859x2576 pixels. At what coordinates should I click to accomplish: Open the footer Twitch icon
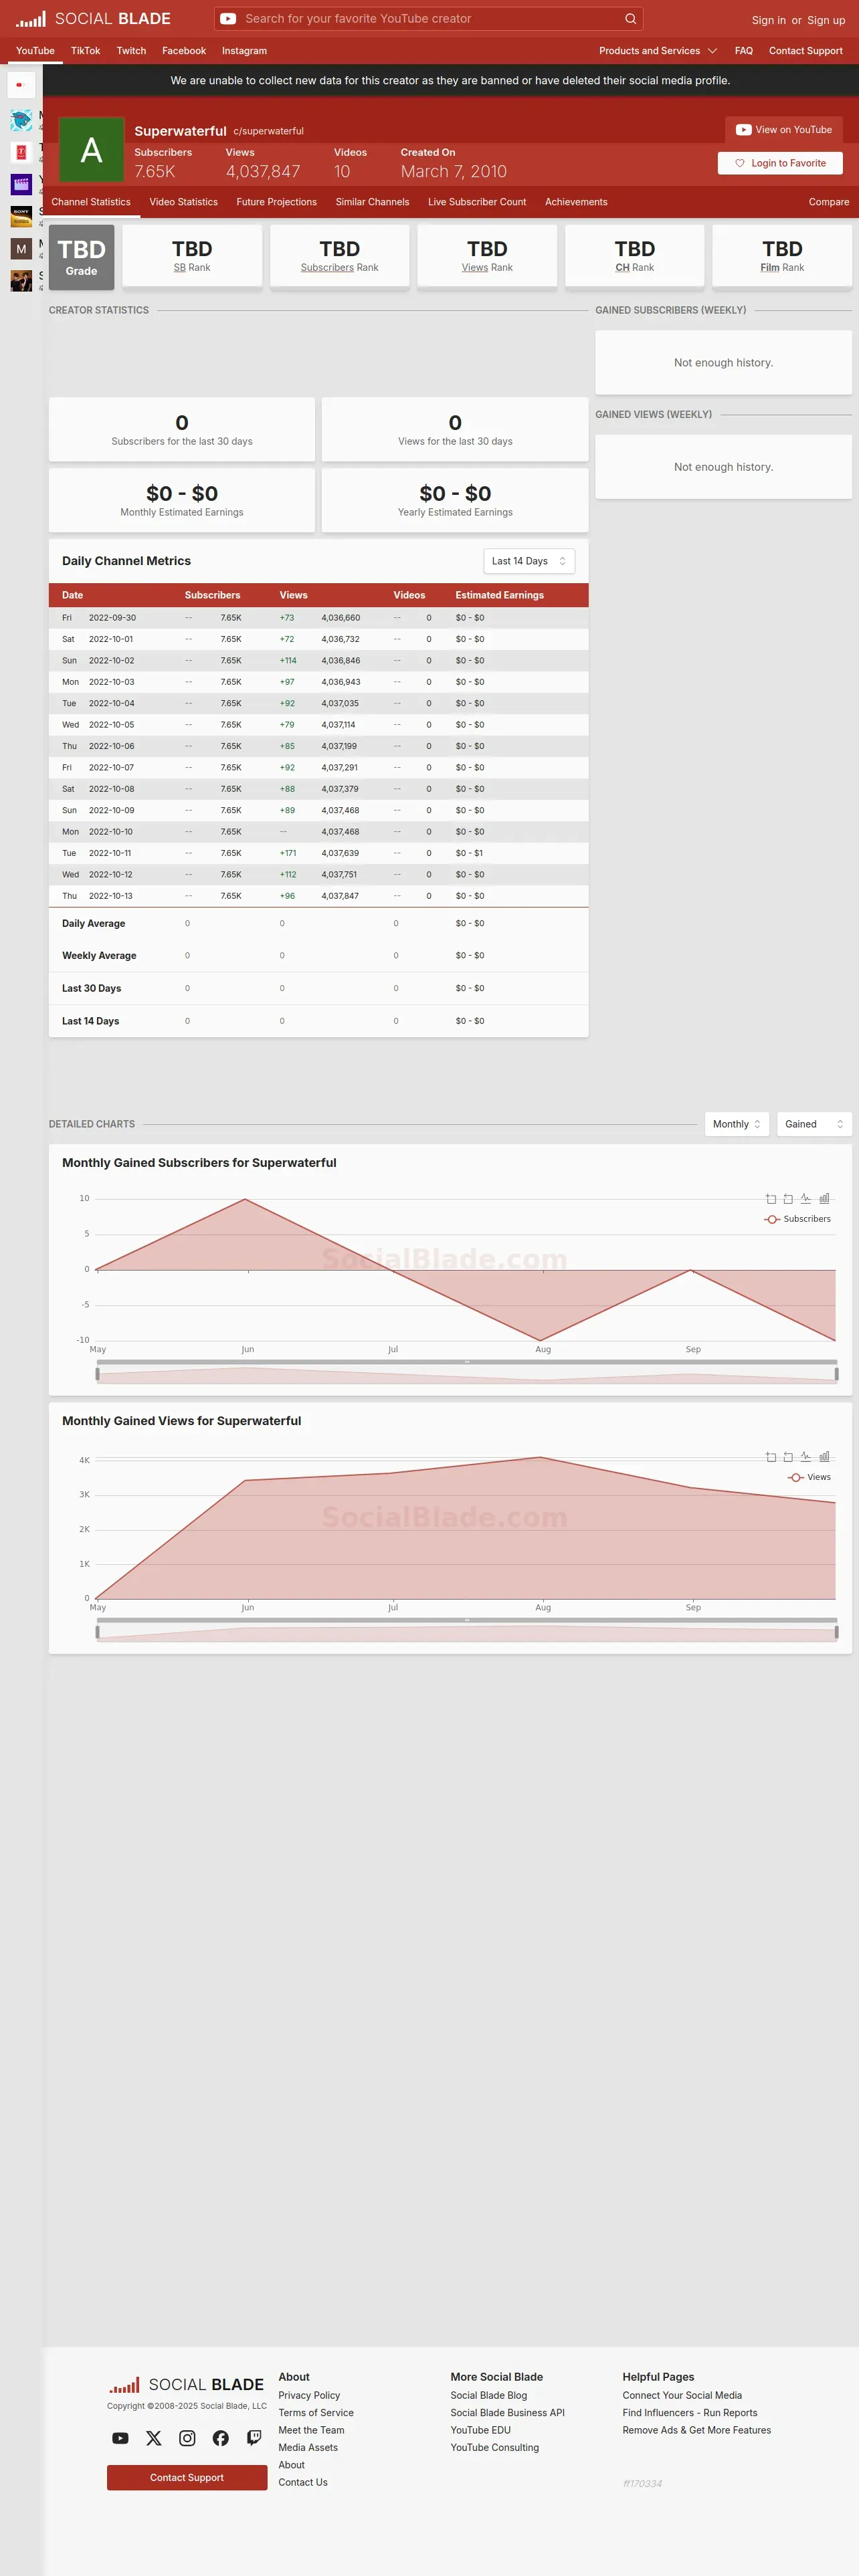pos(254,2438)
